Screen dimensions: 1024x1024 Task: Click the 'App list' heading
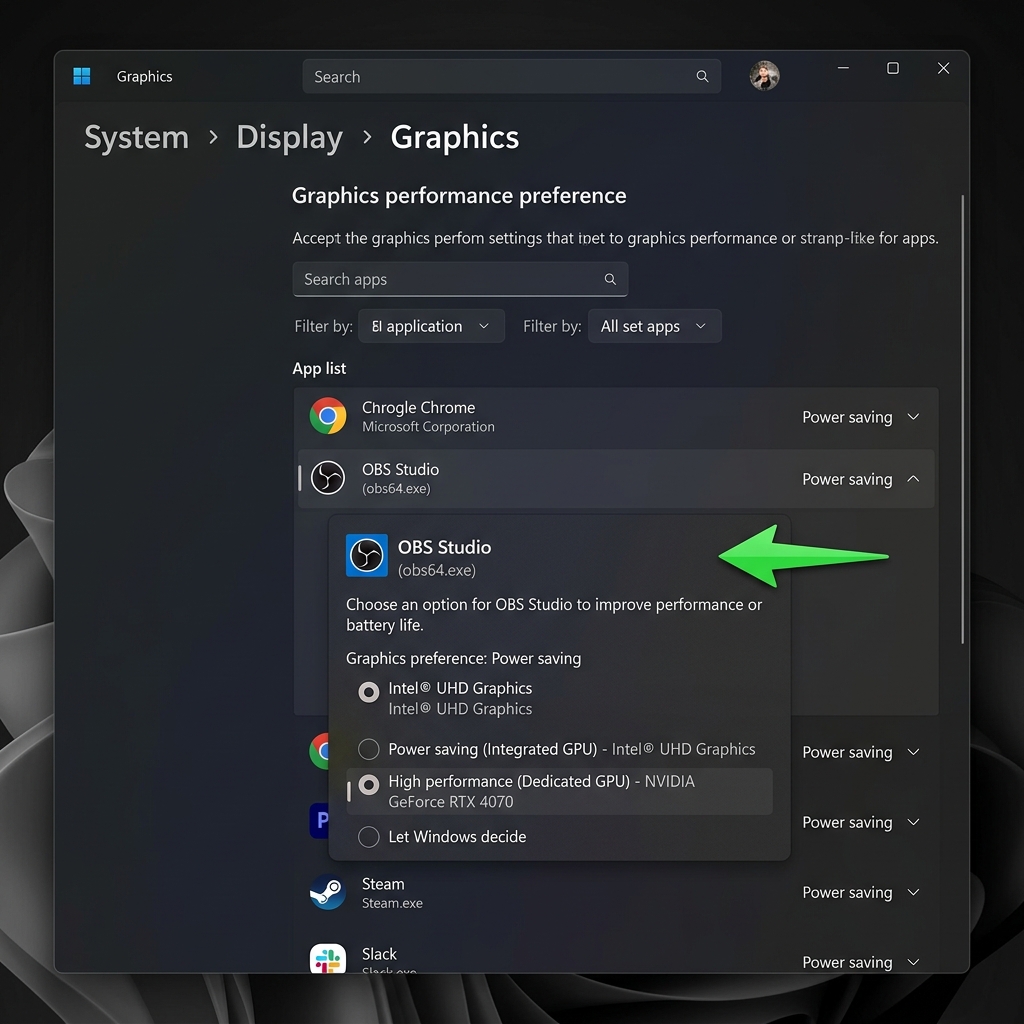click(x=319, y=368)
